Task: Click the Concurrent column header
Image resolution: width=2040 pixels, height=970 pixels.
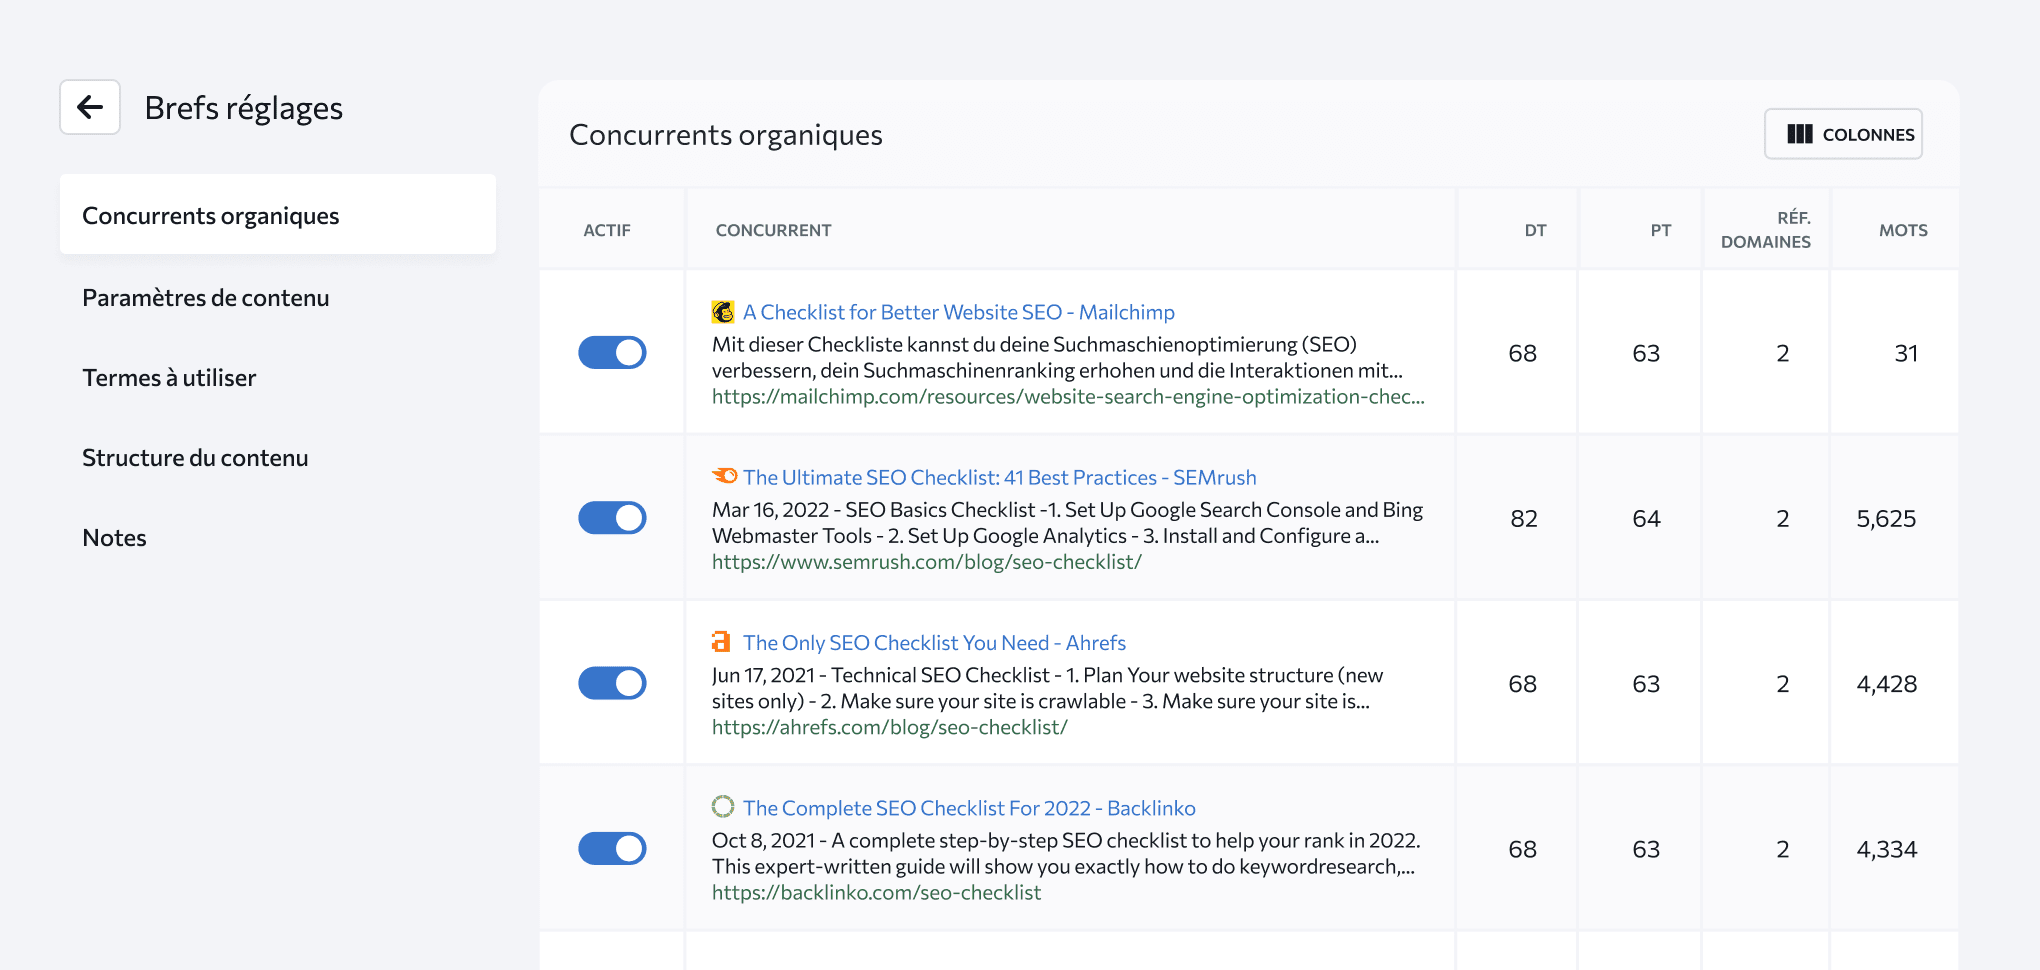Action: pyautogui.click(x=773, y=230)
